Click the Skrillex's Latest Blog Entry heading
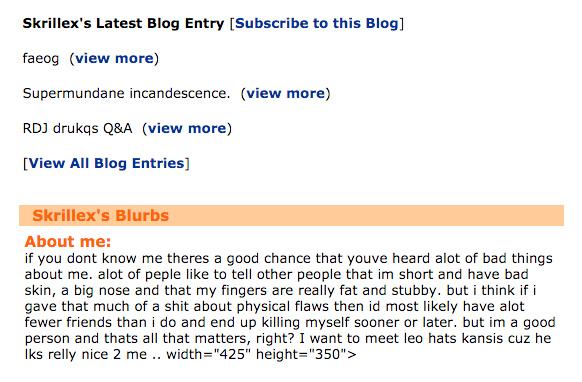Screen dimensions: 582x382 [x=123, y=23]
